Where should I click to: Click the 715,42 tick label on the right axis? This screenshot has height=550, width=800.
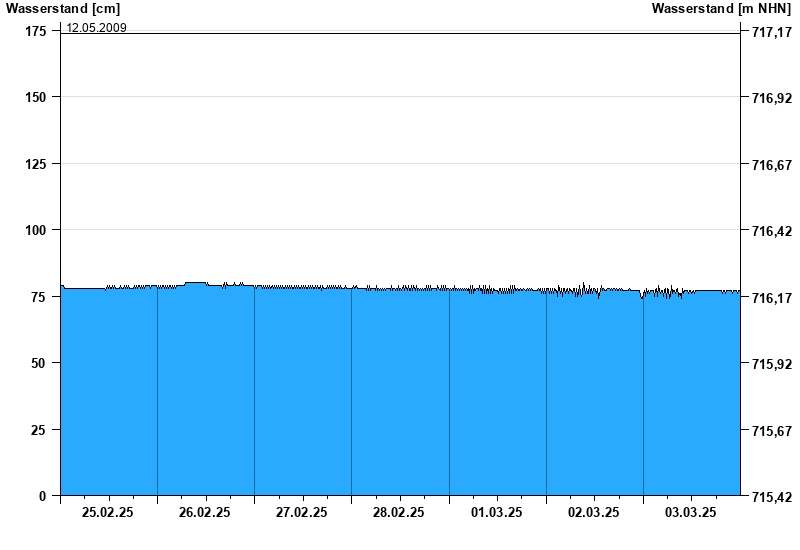point(770,497)
